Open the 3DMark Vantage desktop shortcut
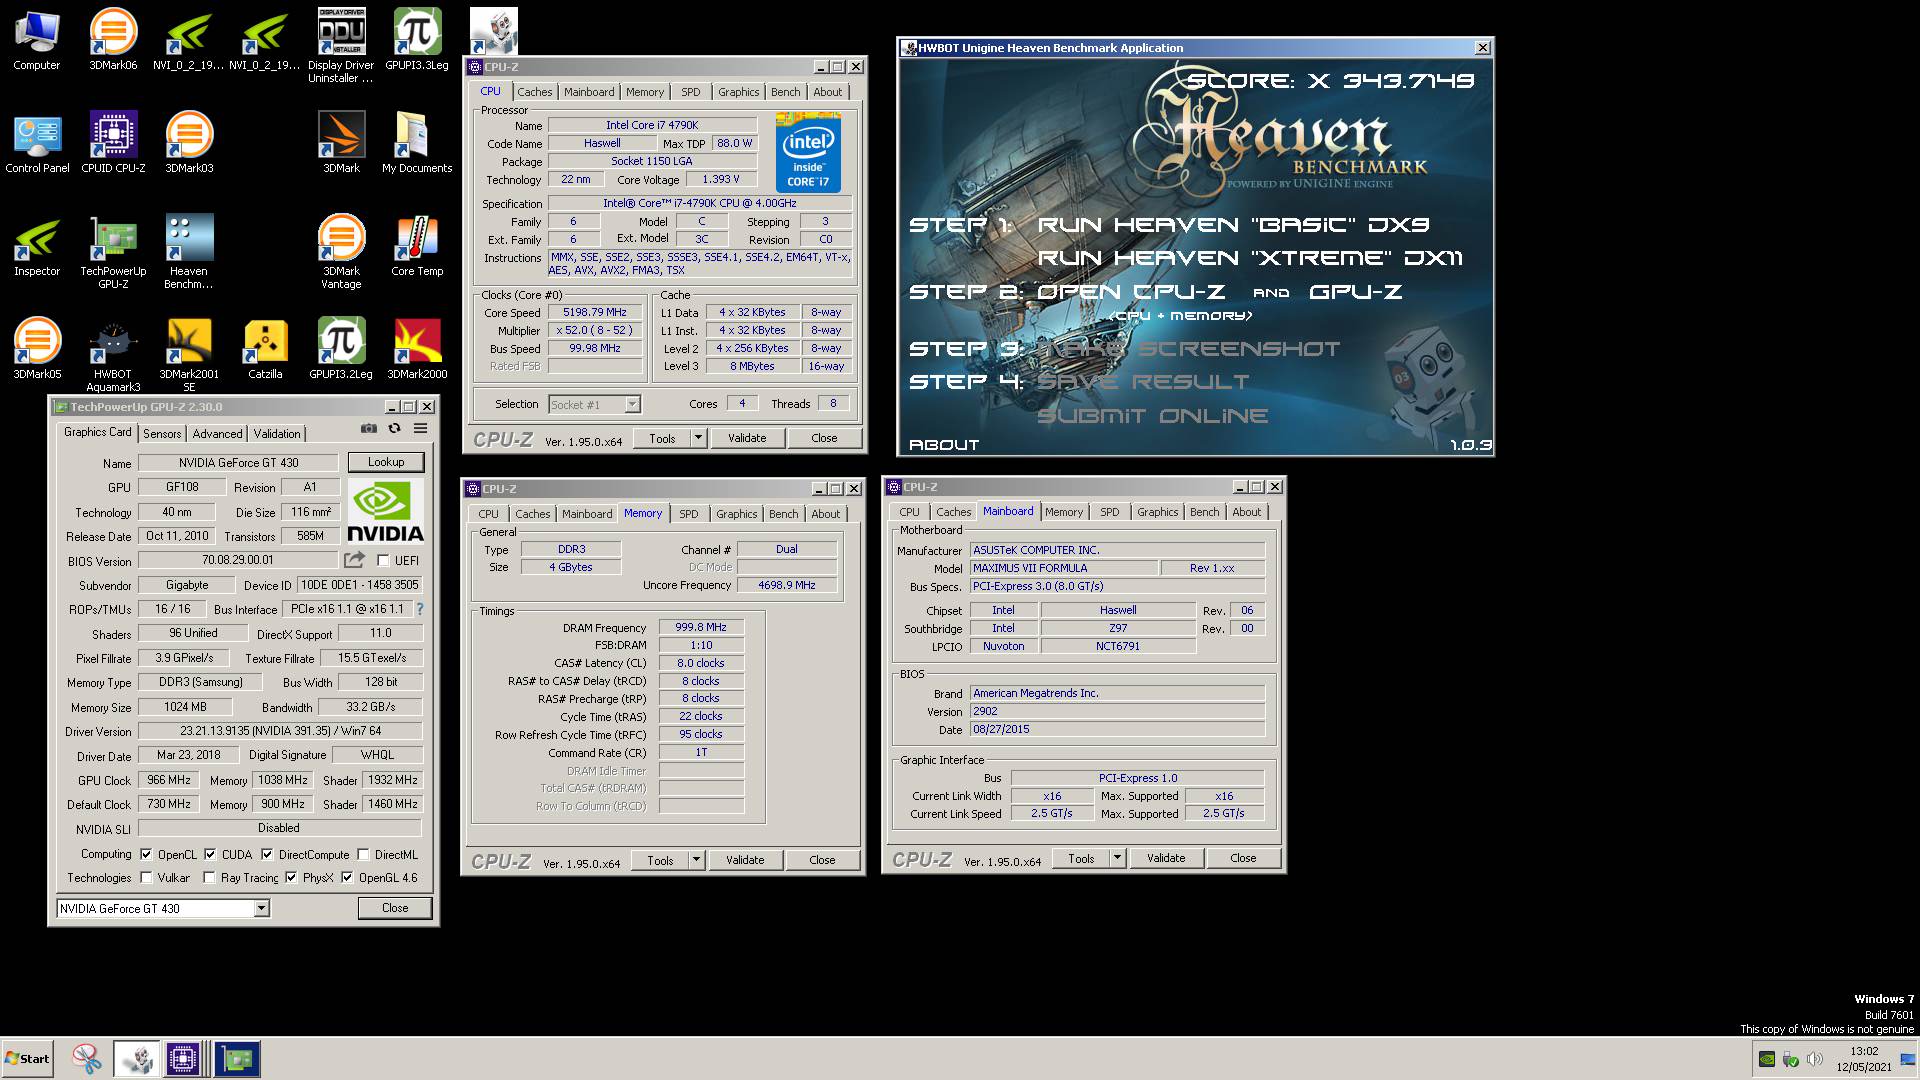 point(341,252)
